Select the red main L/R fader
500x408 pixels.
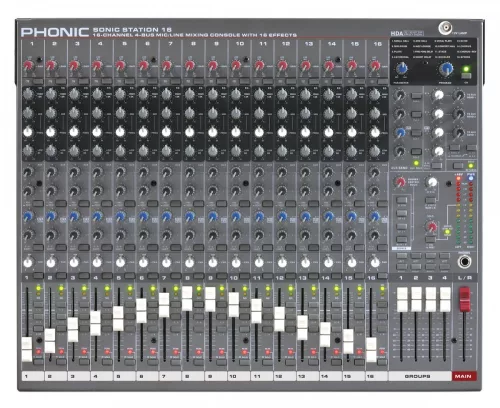tap(464, 299)
